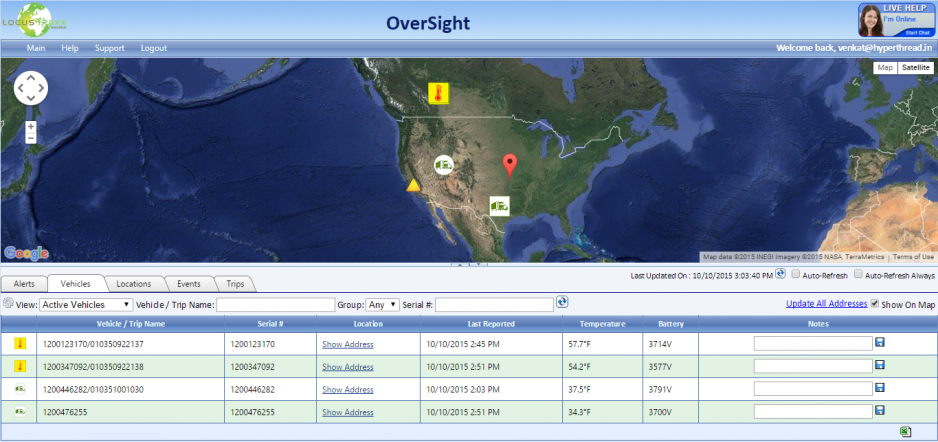Click the thermometer alert marker on map
This screenshot has height=442, width=938.
[438, 94]
